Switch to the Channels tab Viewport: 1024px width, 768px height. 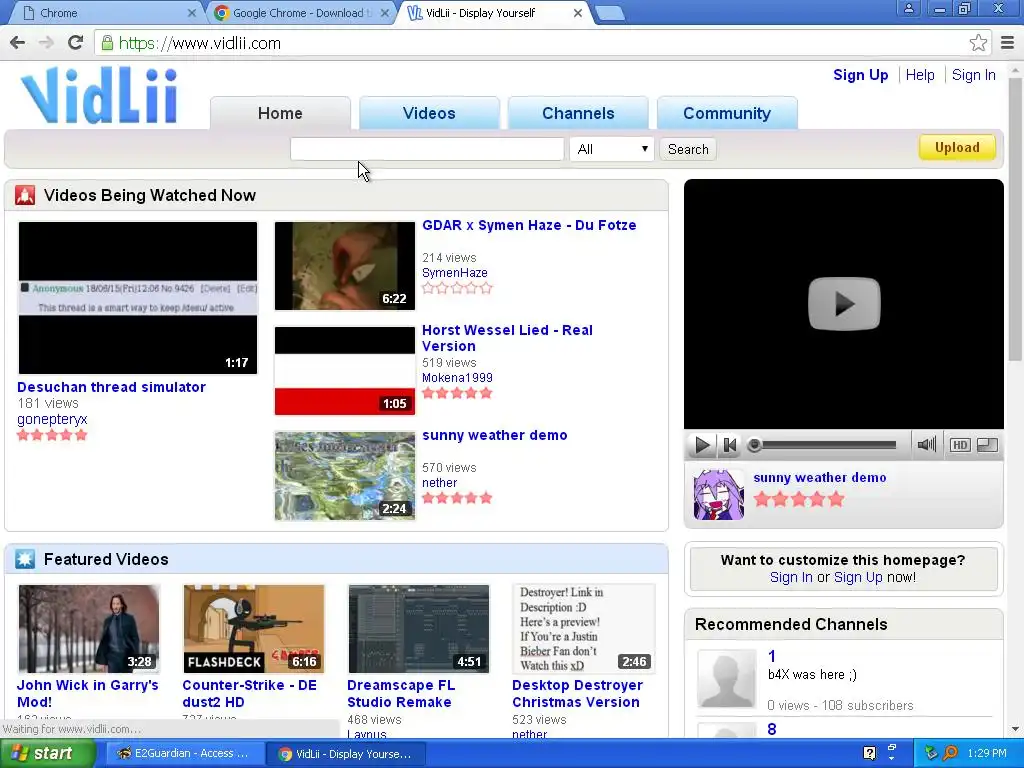[578, 113]
